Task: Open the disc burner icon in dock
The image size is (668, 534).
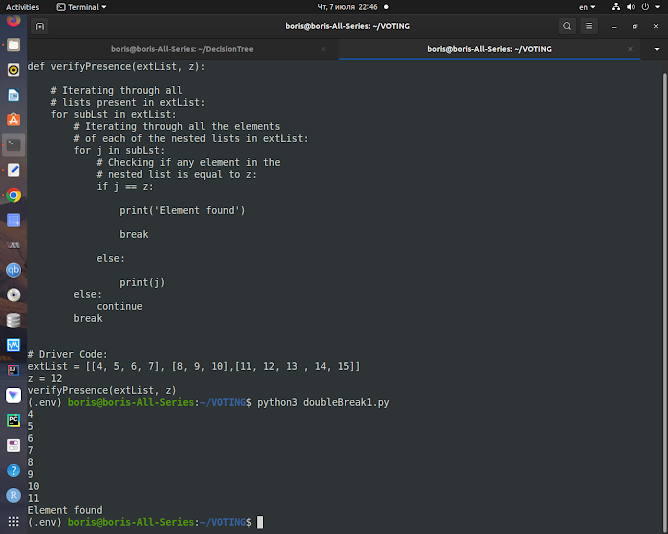Action: (x=14, y=295)
